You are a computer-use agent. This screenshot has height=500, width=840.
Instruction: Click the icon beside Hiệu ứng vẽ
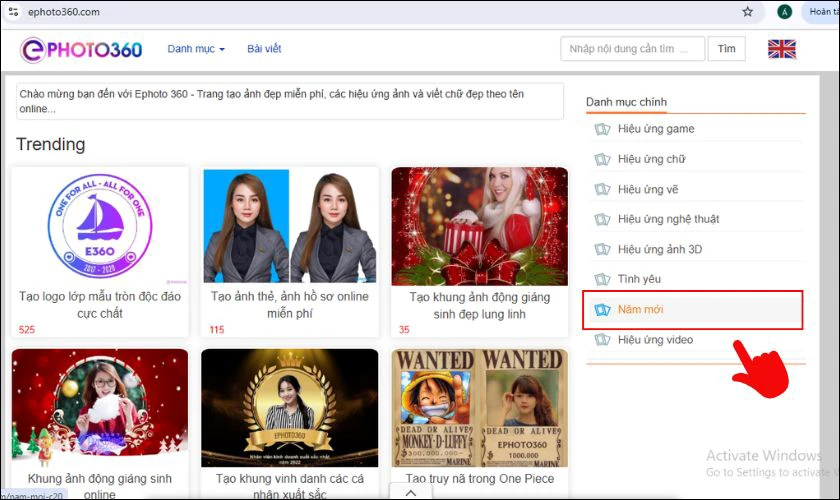coord(602,189)
